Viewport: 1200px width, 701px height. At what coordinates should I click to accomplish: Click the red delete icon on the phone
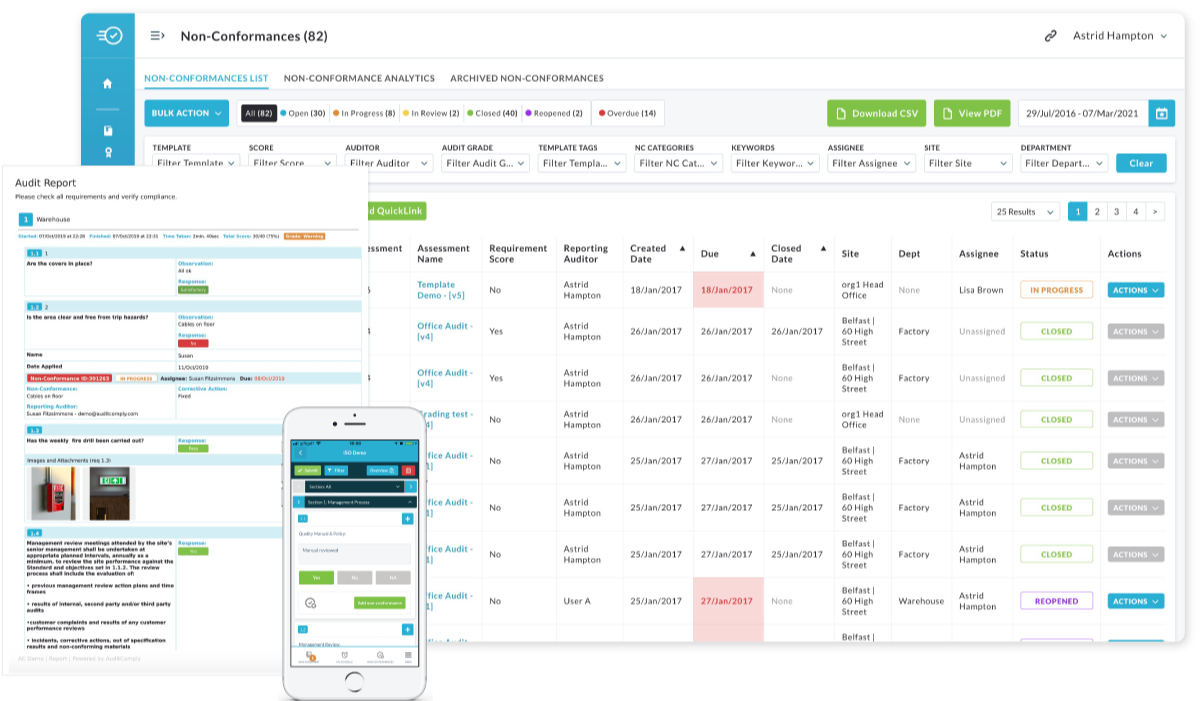pos(408,469)
